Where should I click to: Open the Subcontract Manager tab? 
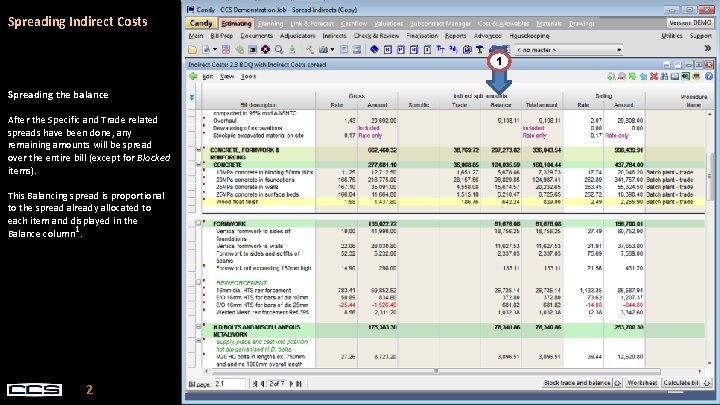click(440, 23)
